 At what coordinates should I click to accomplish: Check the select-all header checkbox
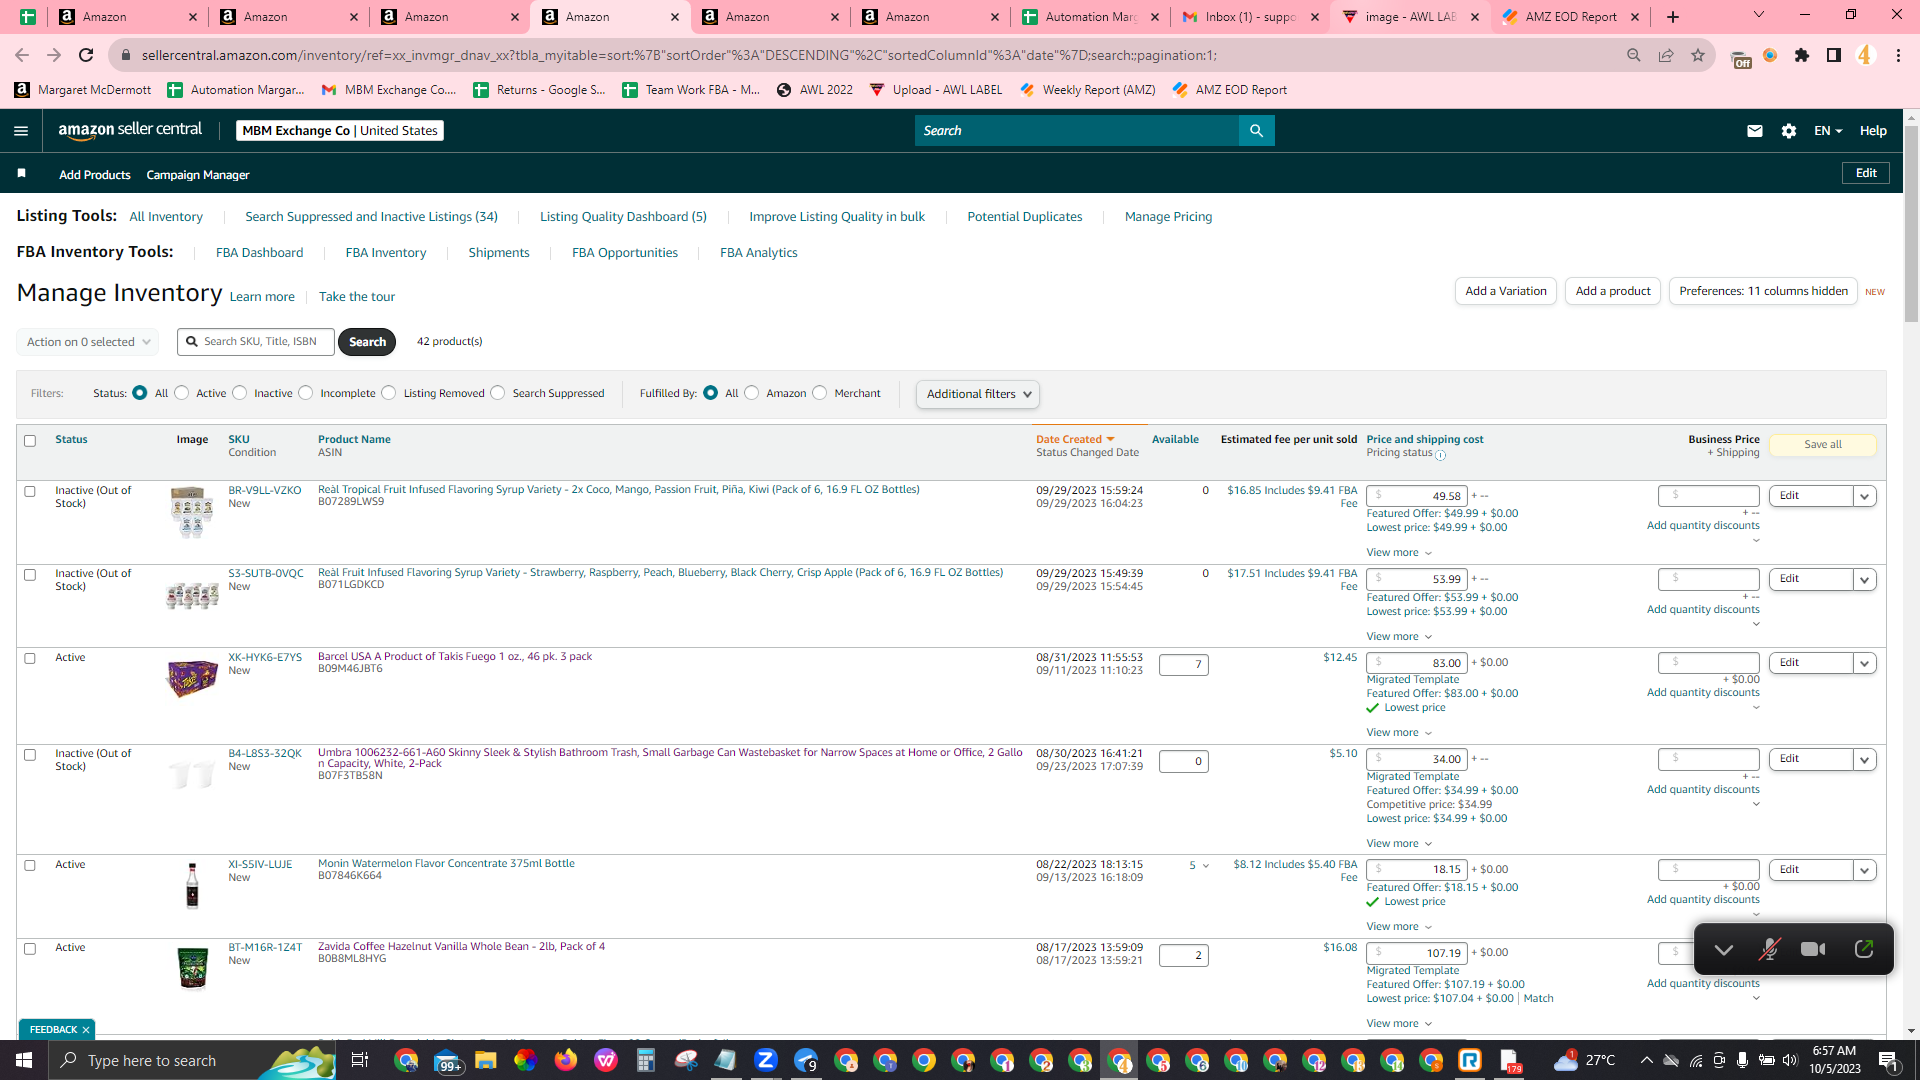click(x=30, y=441)
